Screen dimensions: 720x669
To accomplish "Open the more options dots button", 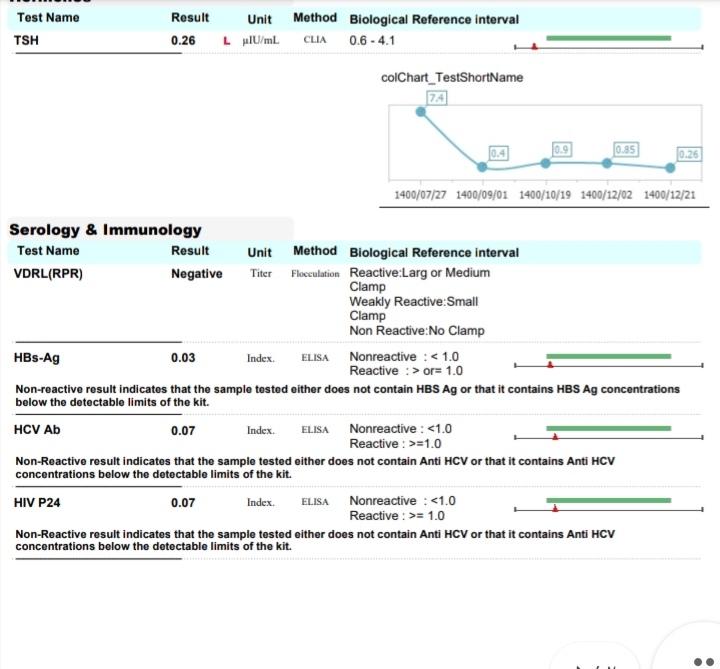I will coord(703,662).
